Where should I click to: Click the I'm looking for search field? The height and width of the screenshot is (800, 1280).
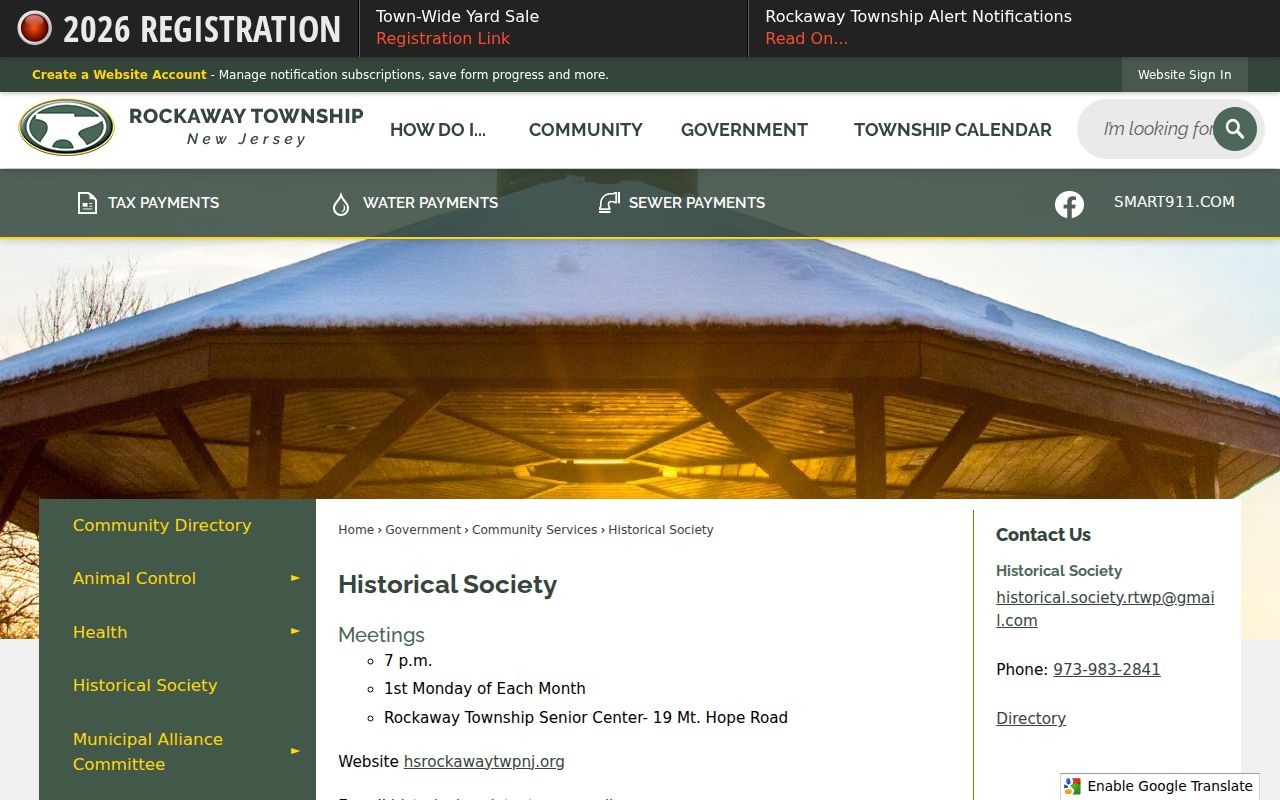(1157, 129)
